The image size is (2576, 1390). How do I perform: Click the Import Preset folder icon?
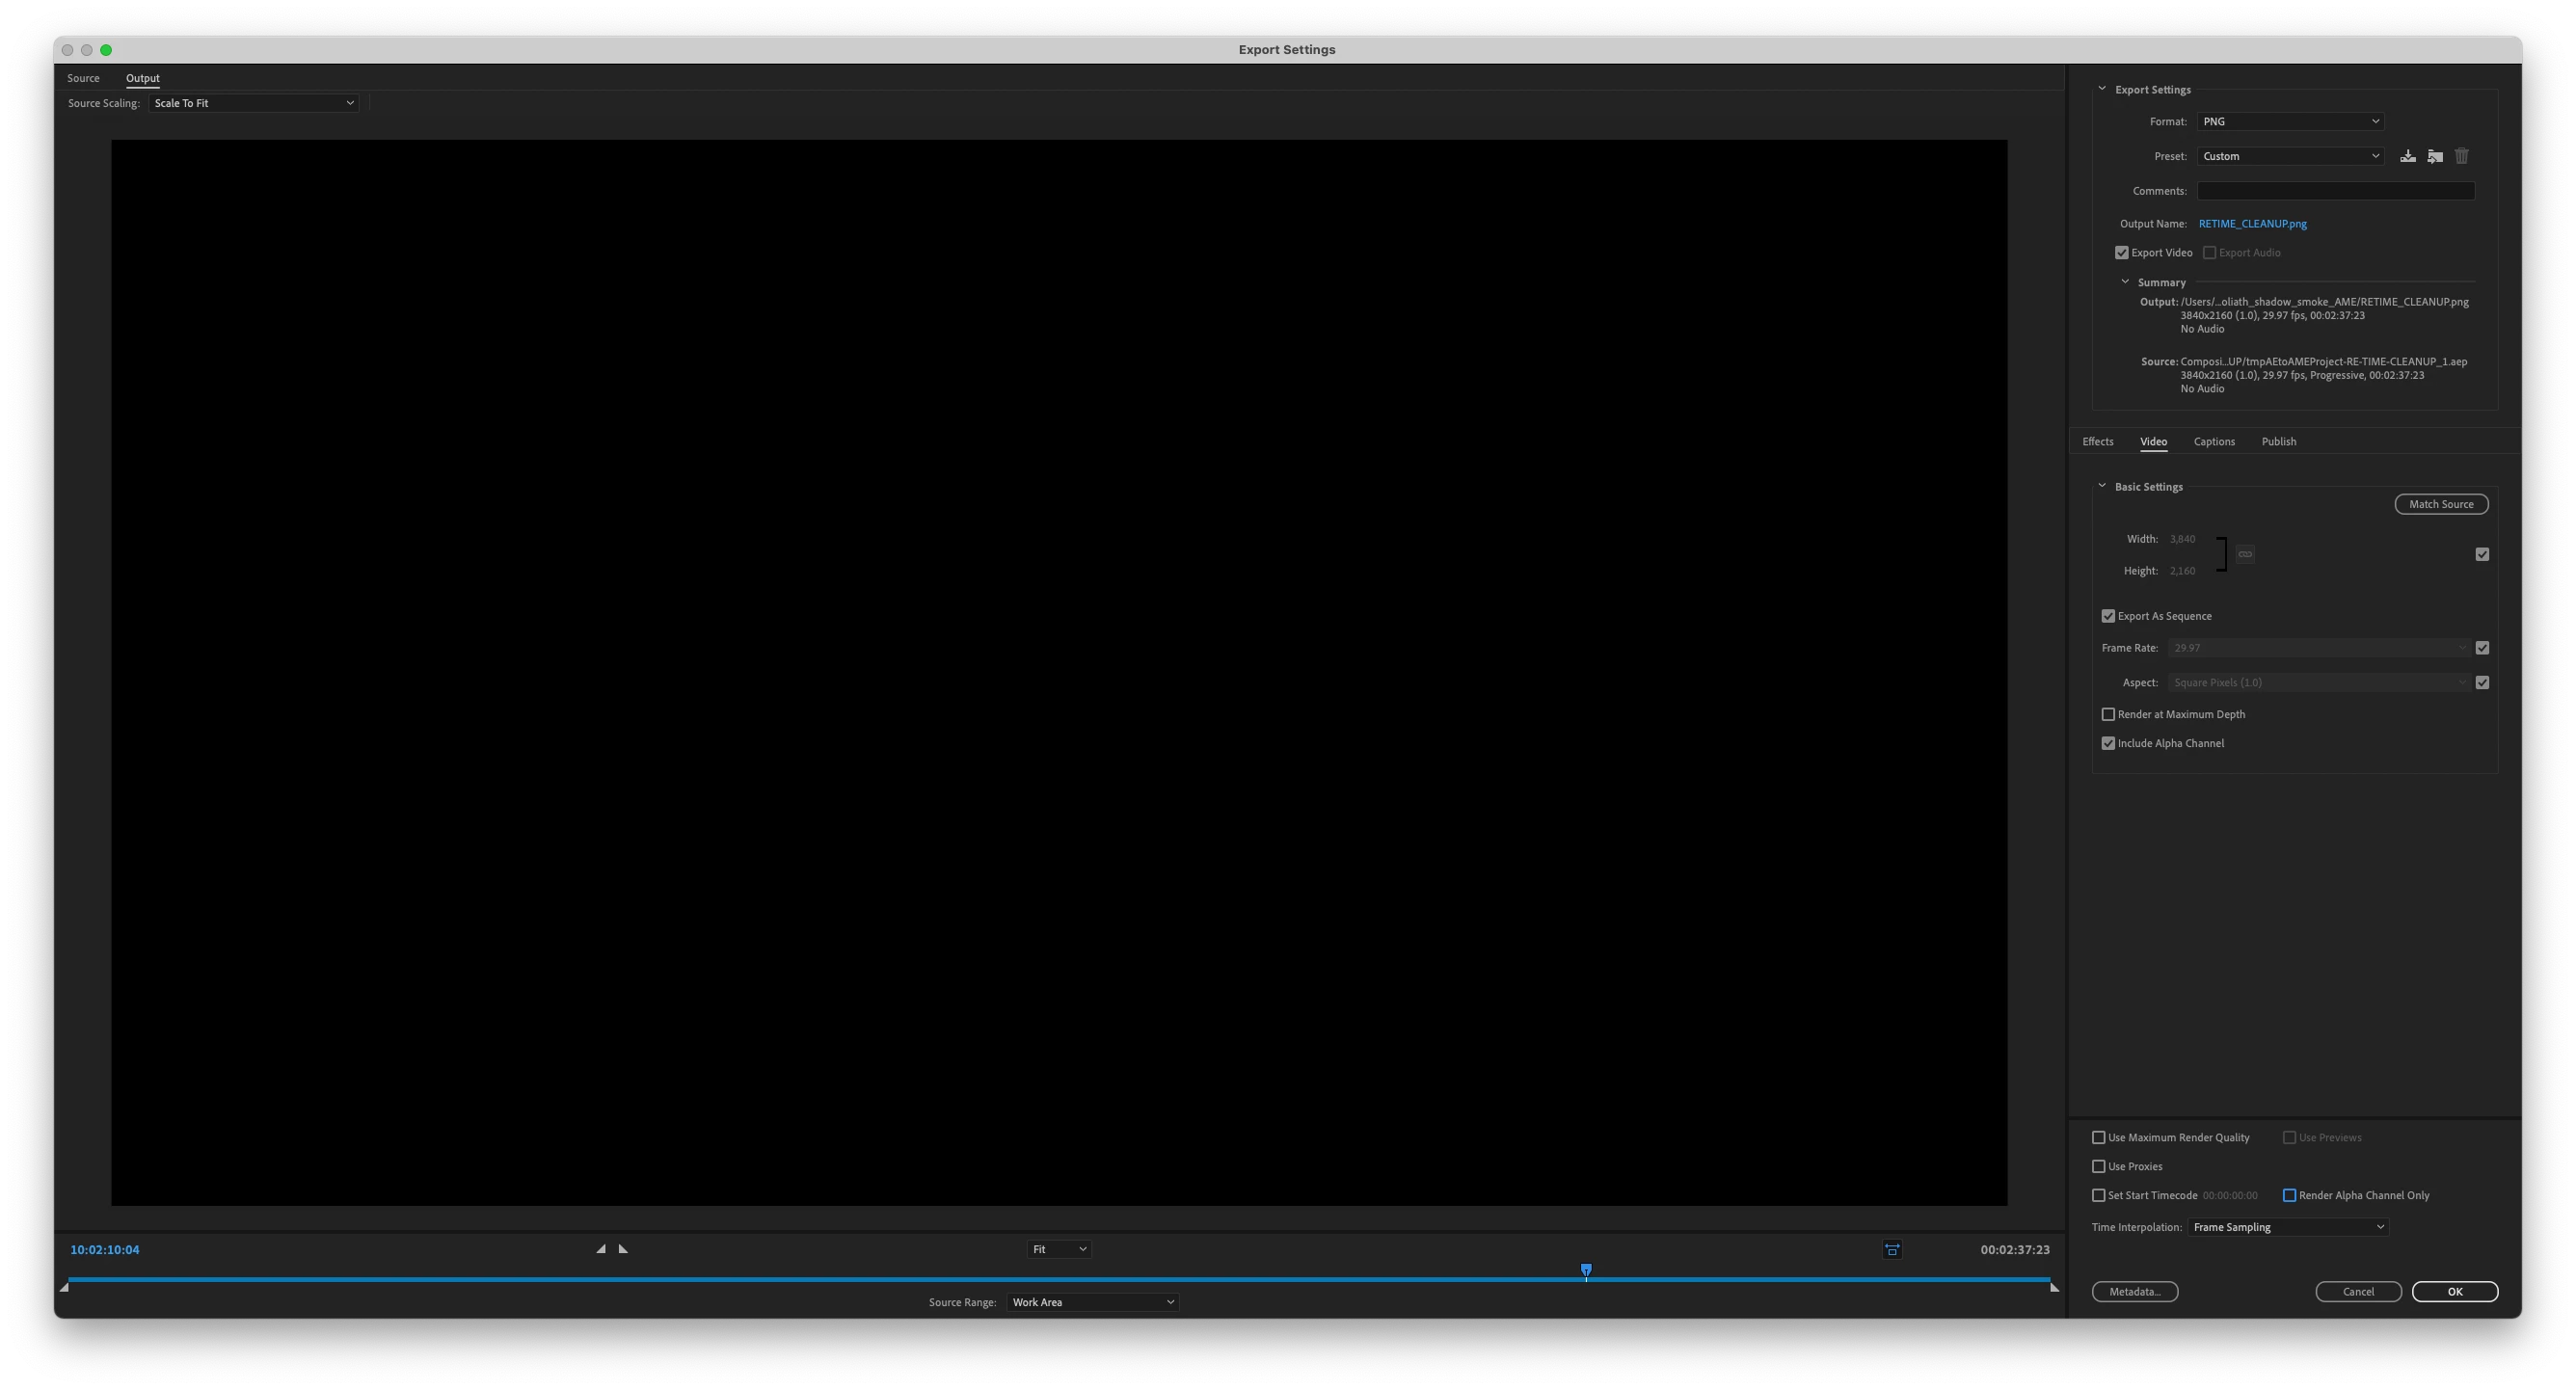(2435, 156)
